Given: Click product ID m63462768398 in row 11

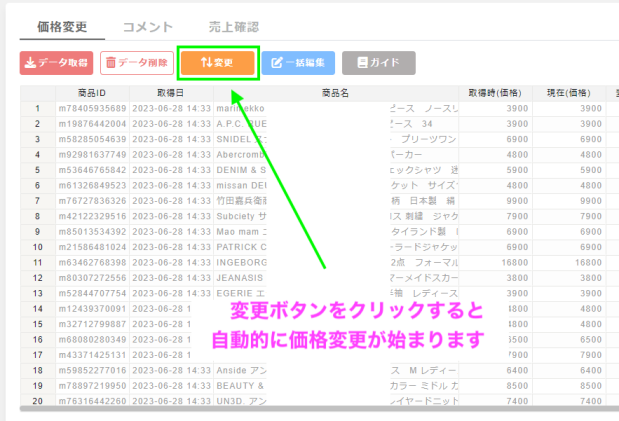Looking at the screenshot, I should (91, 263).
